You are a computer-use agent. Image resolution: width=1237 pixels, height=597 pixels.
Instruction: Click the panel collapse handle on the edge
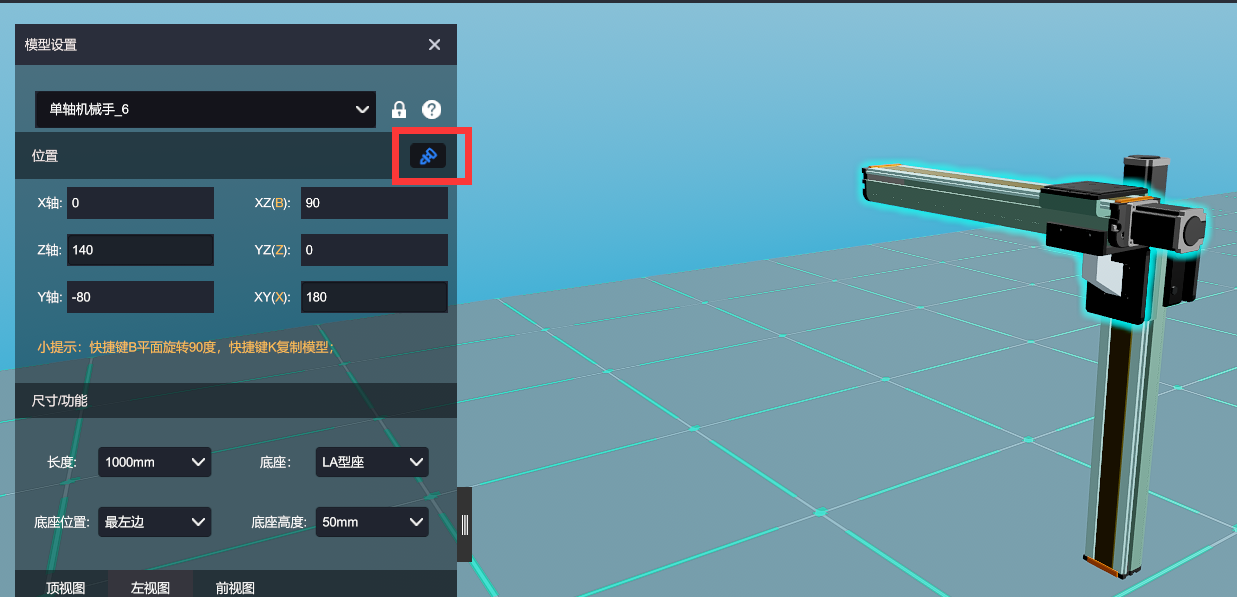(465, 524)
